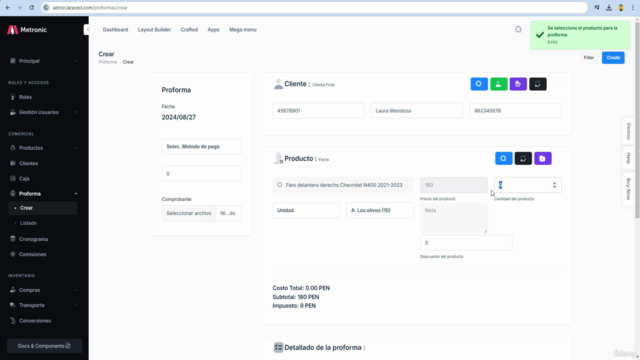Click the purple add button in Producto section
Viewport: 640px width, 360px height.
(x=542, y=158)
